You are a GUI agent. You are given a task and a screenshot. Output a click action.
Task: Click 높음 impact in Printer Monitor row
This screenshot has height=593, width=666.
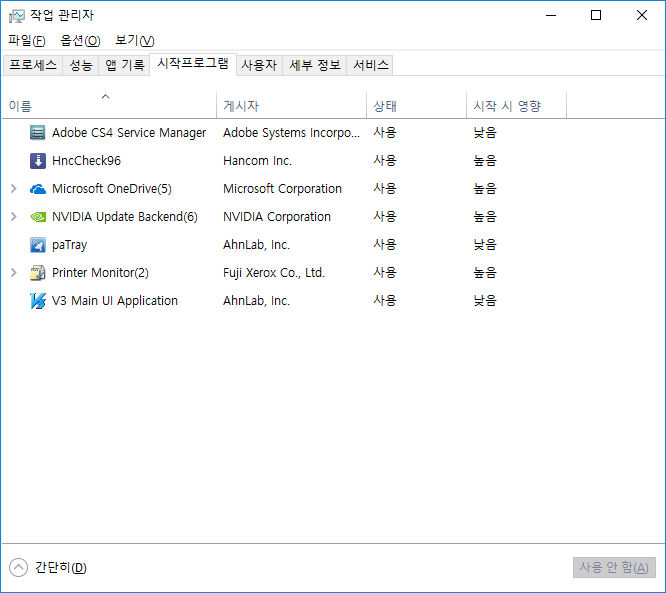485,272
